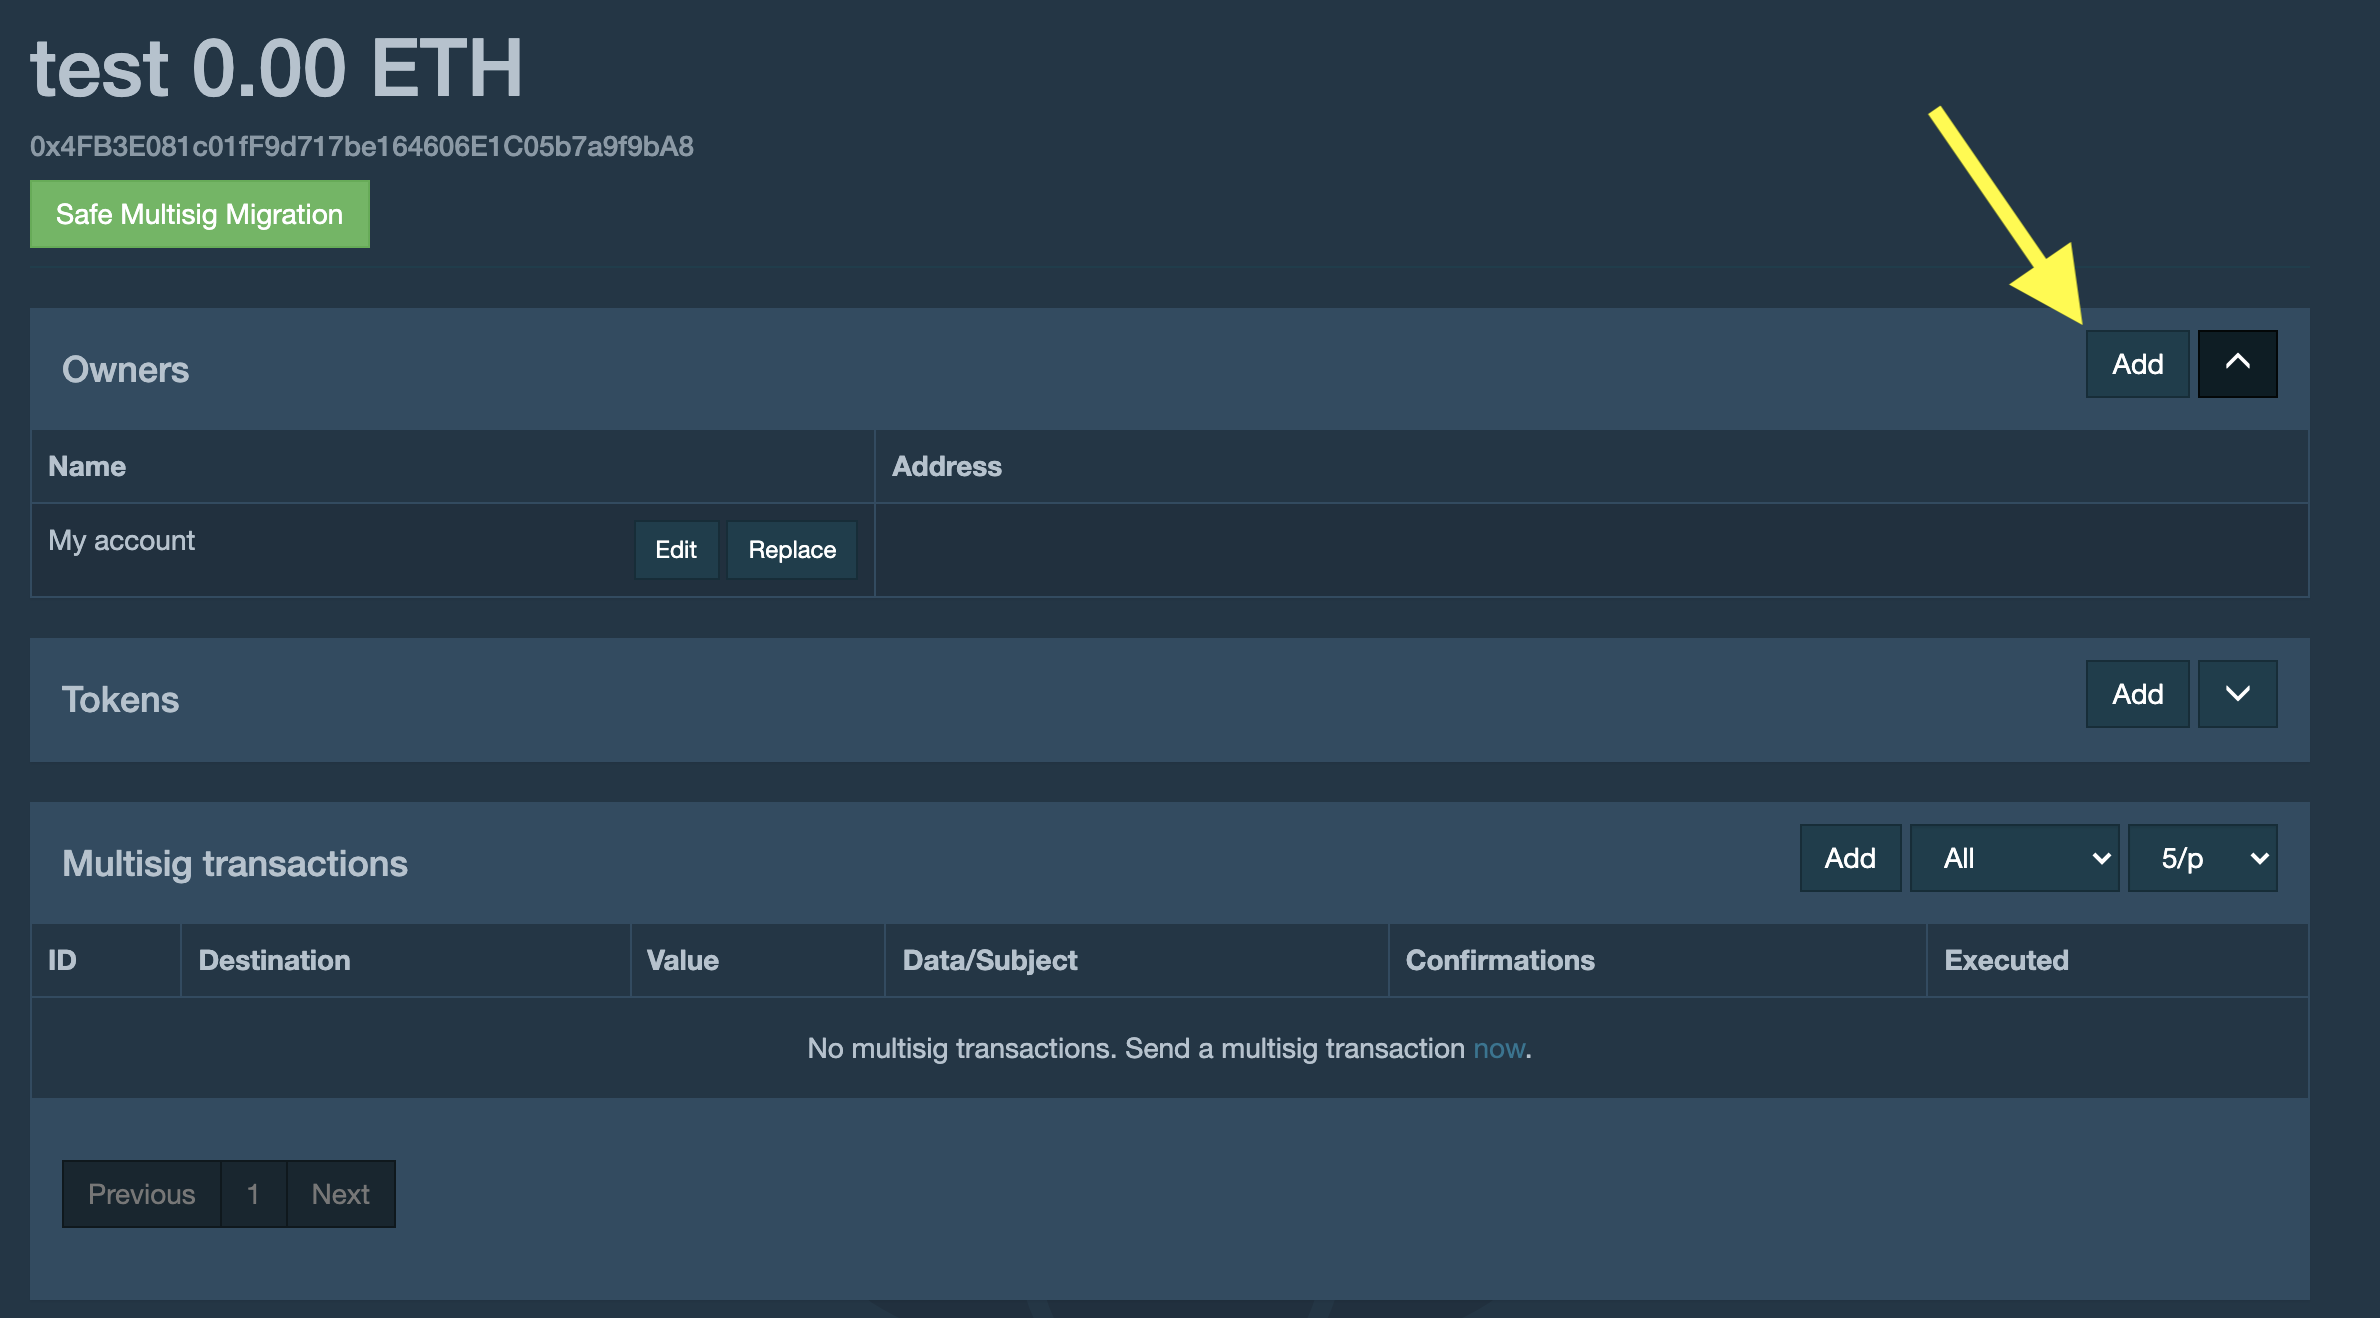
Task: Expand the Tokens section with chevron down
Action: (x=2237, y=694)
